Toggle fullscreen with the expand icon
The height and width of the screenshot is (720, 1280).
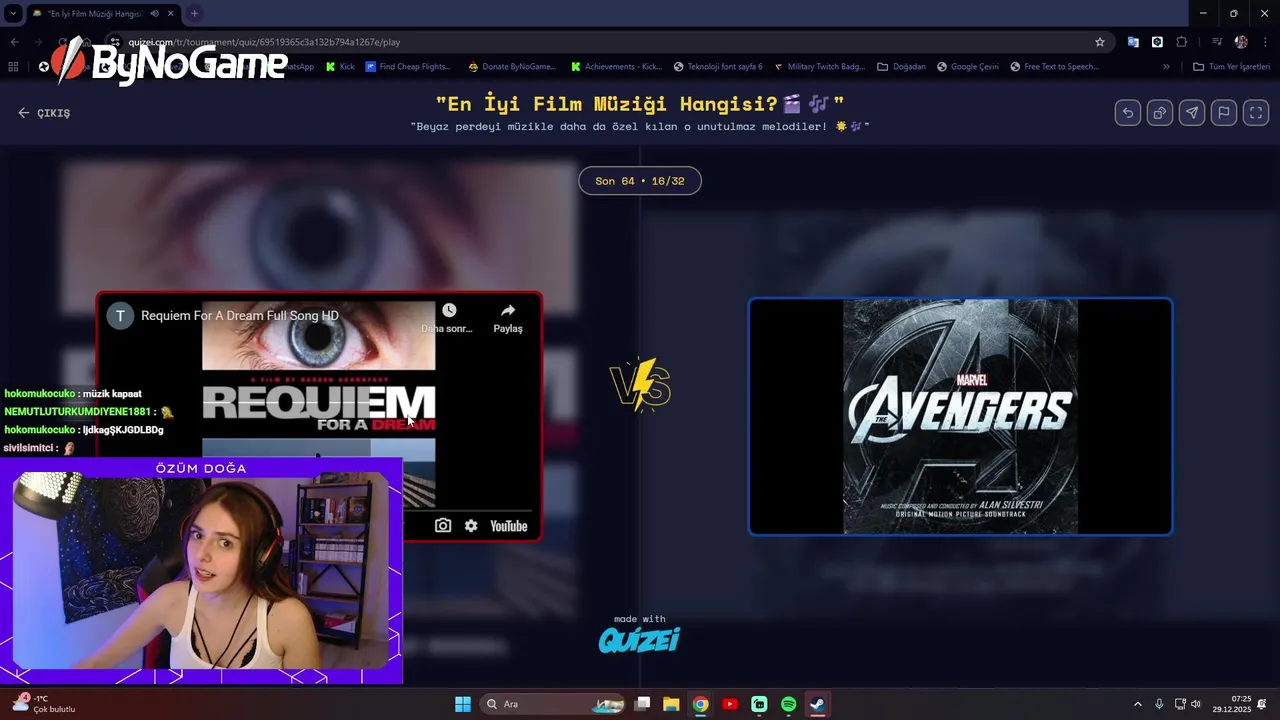click(1256, 113)
